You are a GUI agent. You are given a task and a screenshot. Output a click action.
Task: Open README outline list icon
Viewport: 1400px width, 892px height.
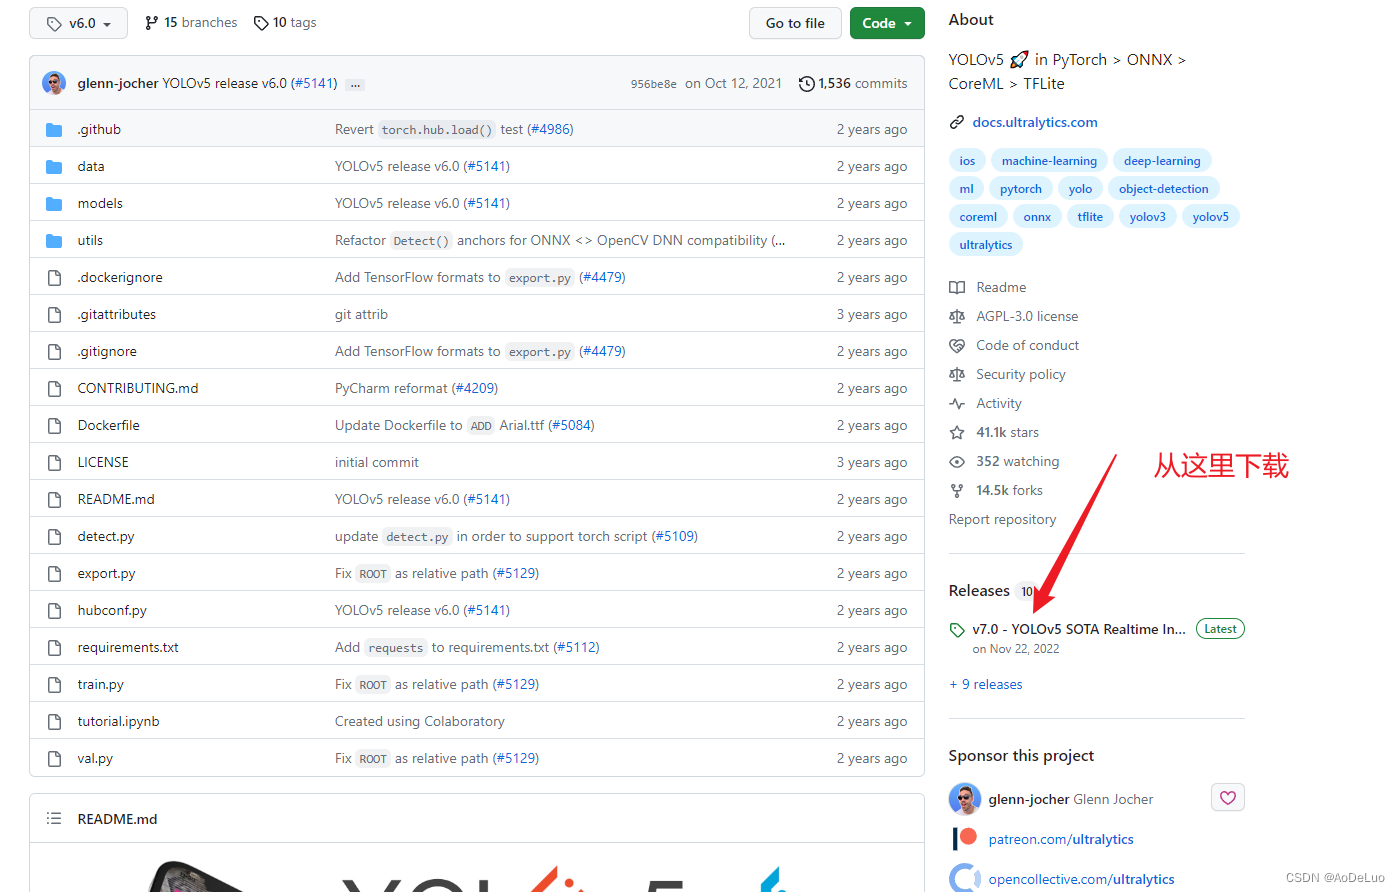(x=54, y=818)
